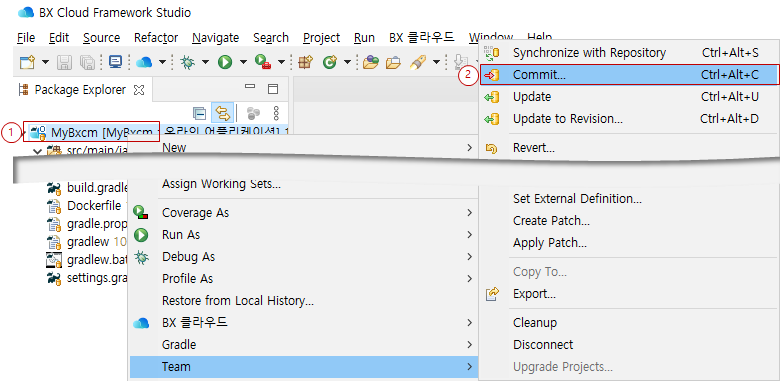
Task: Open the Refactor menu
Action: [156, 38]
